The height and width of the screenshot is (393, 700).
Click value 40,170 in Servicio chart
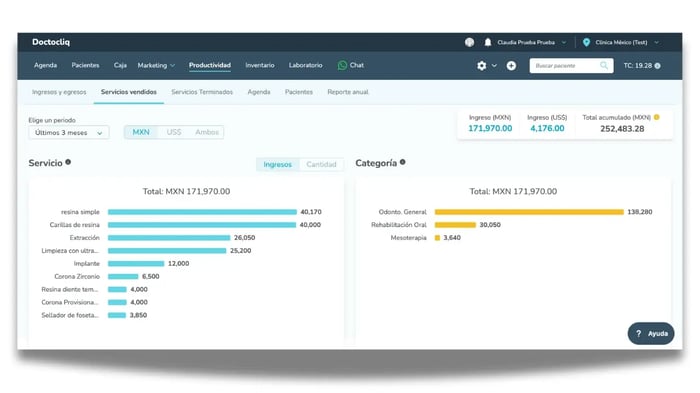click(311, 212)
